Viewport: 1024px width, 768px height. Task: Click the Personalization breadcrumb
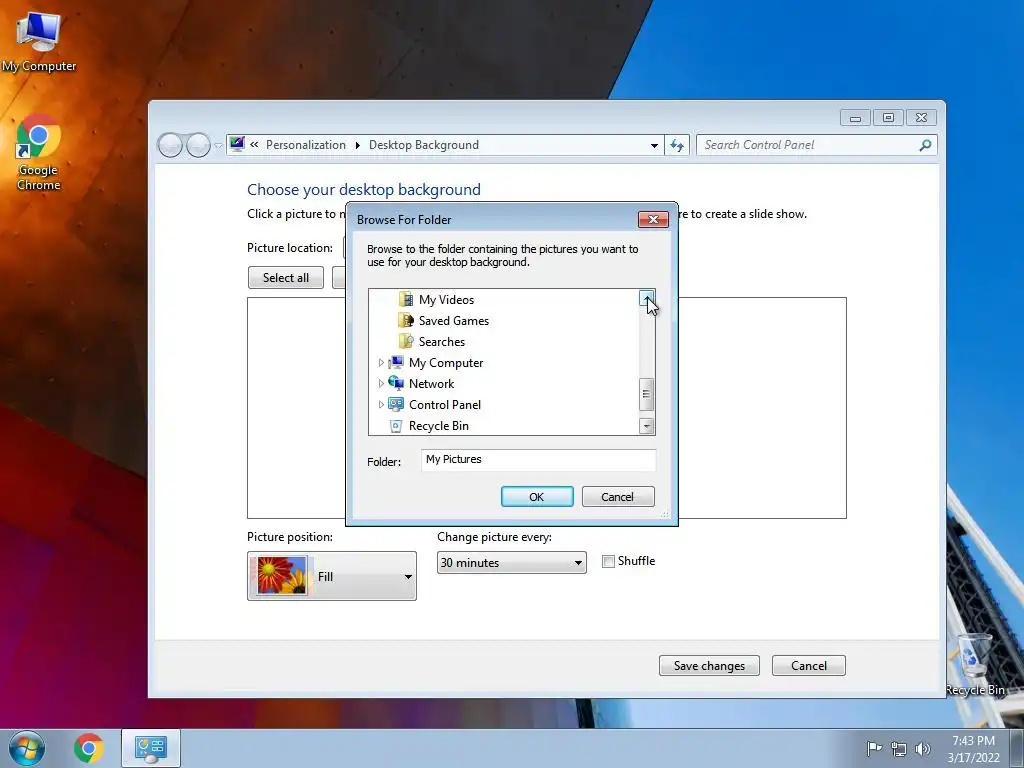point(306,145)
